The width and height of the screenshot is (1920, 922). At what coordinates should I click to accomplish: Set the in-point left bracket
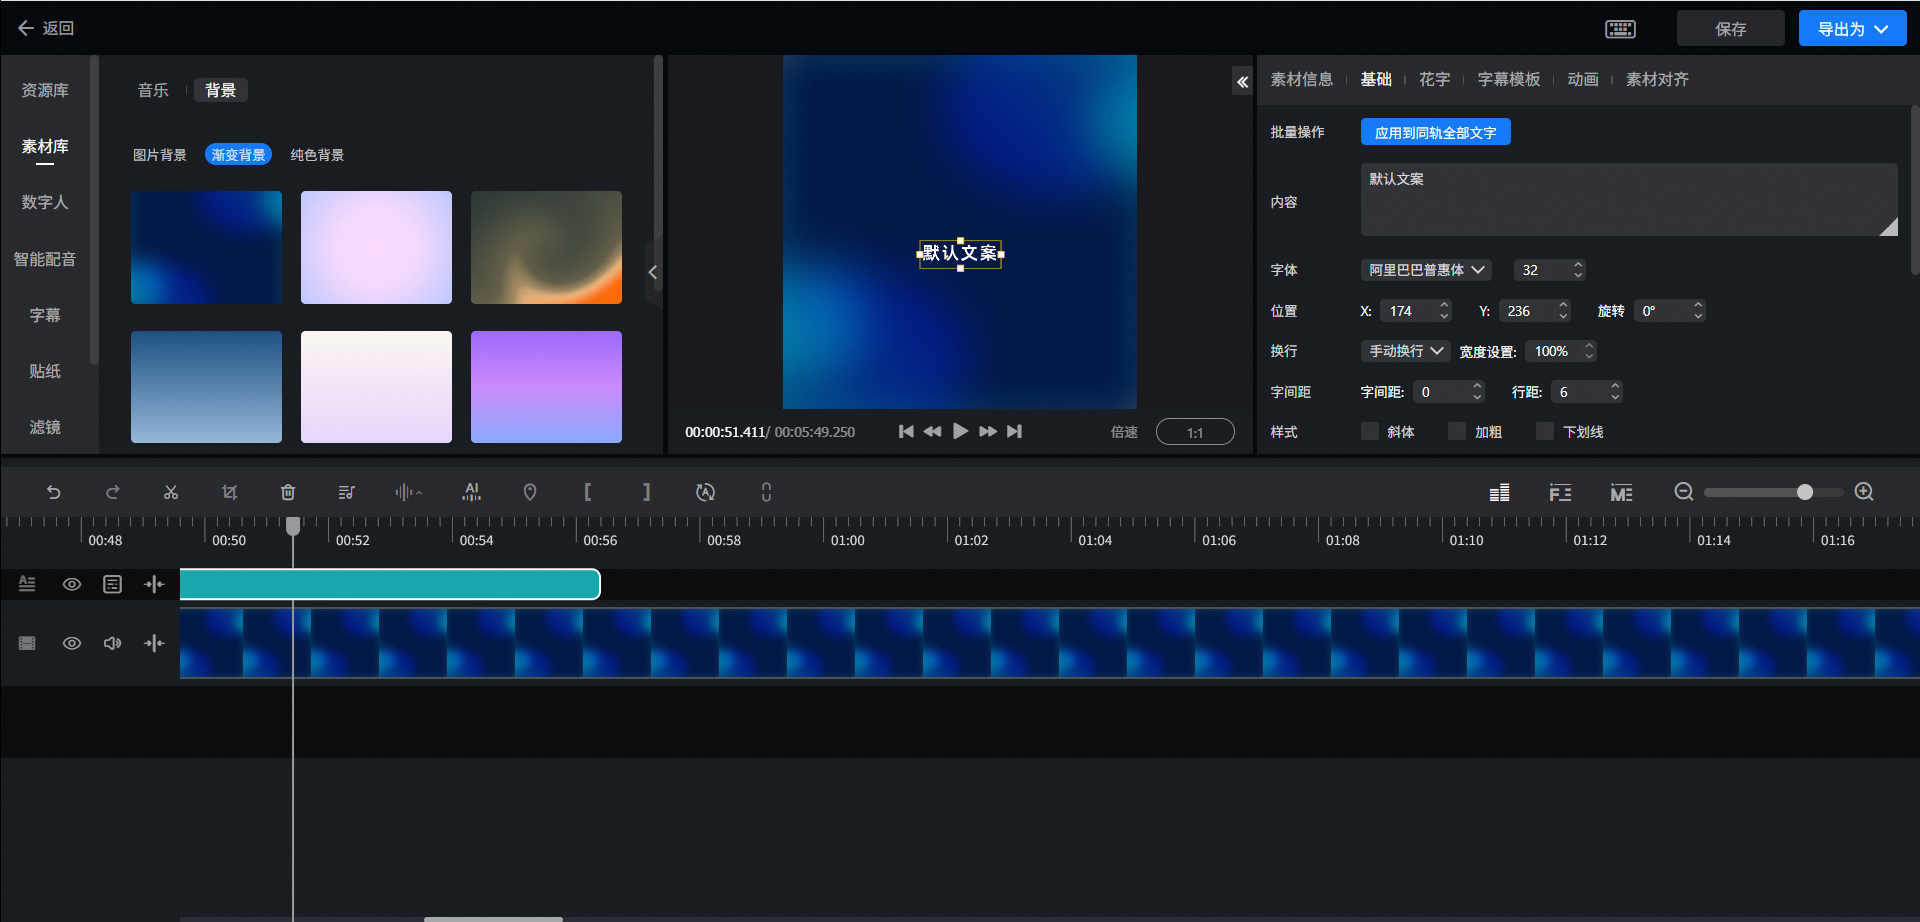(x=588, y=492)
